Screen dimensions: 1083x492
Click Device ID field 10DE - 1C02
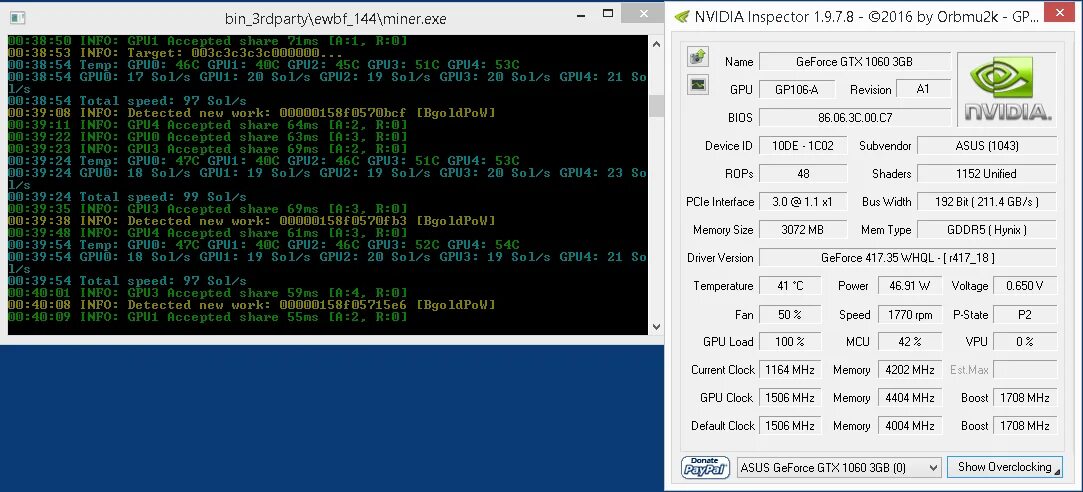coord(803,146)
